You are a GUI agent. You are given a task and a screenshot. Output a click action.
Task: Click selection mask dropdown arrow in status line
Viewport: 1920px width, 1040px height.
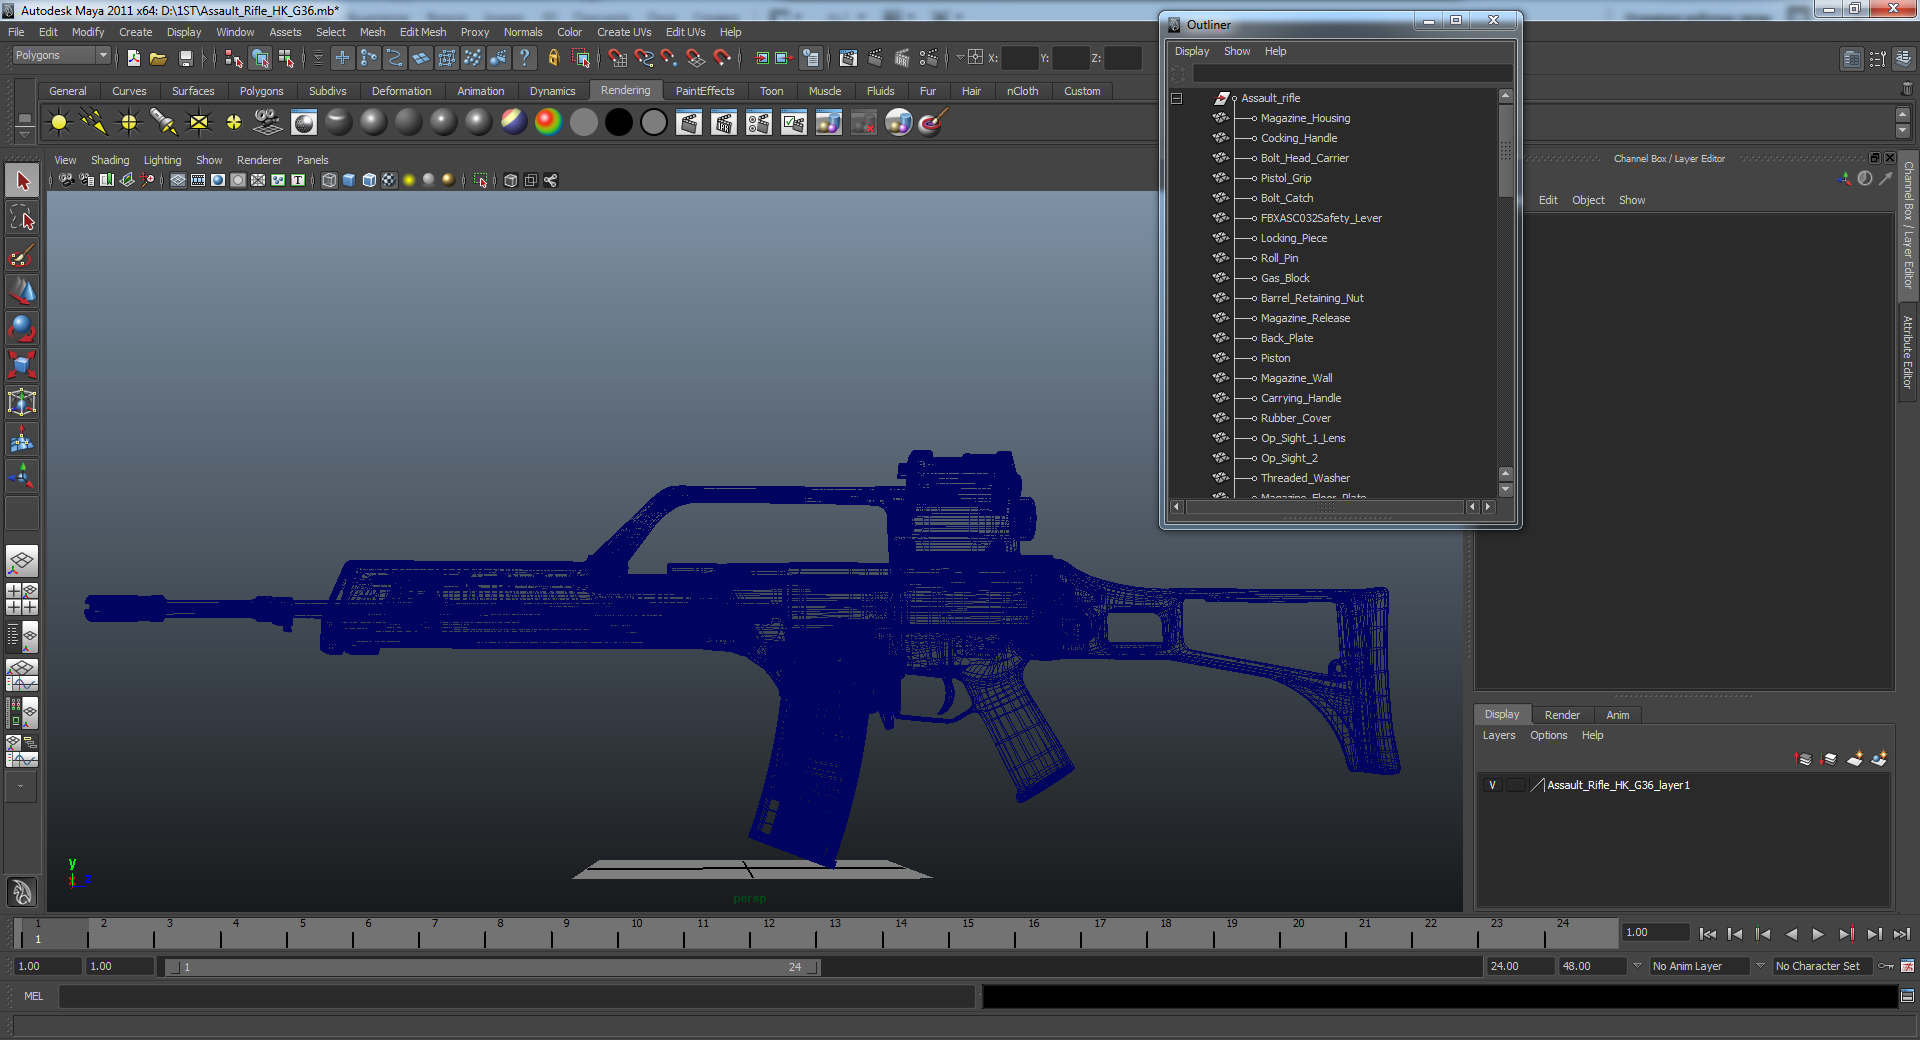pos(318,58)
